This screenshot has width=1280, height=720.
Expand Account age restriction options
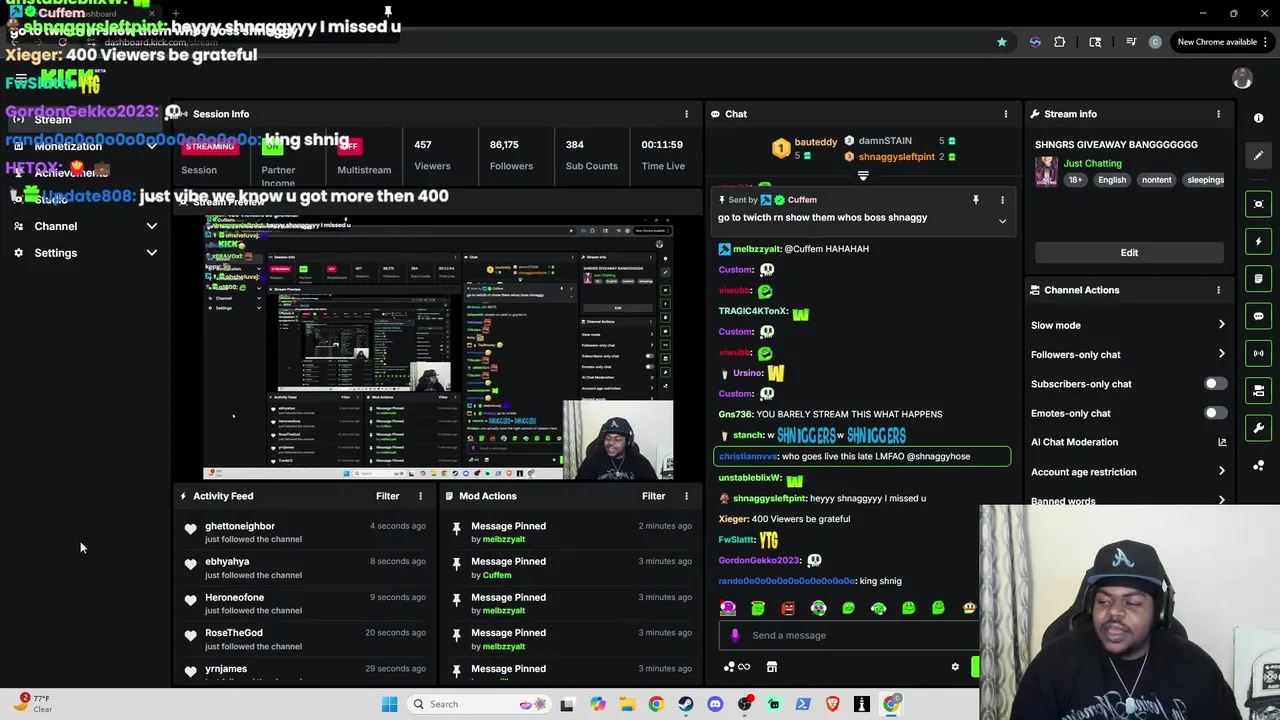pyautogui.click(x=1221, y=472)
